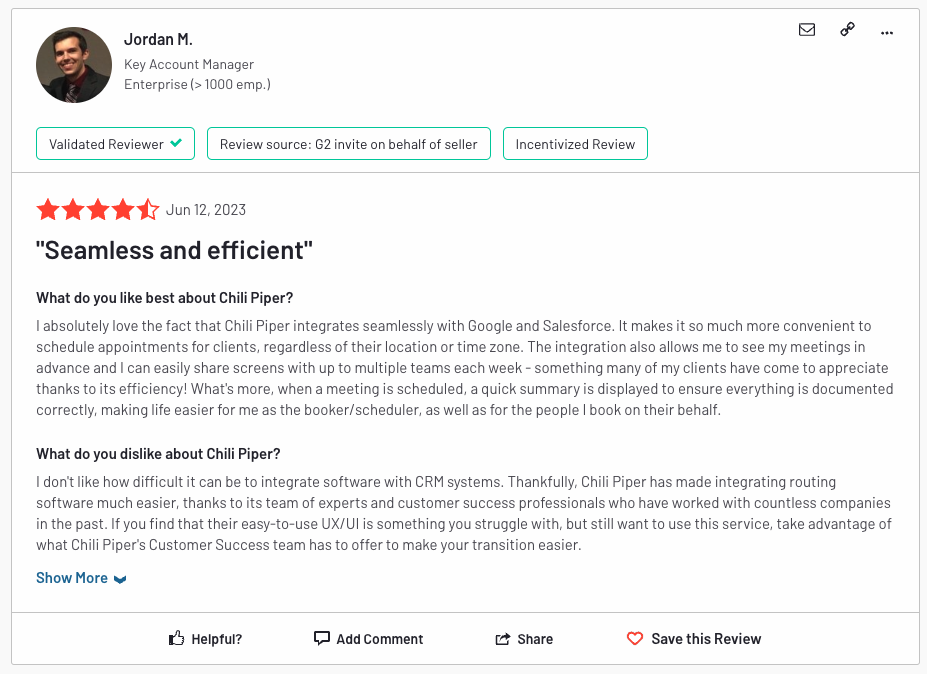Click the Jun 12, 2023 review date
This screenshot has height=674, width=927.
click(x=206, y=210)
